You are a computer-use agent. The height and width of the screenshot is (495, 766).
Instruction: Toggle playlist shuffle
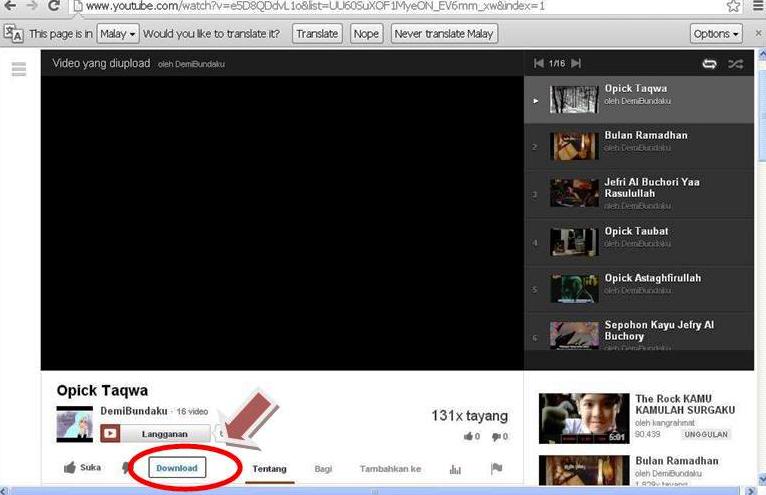tap(736, 64)
